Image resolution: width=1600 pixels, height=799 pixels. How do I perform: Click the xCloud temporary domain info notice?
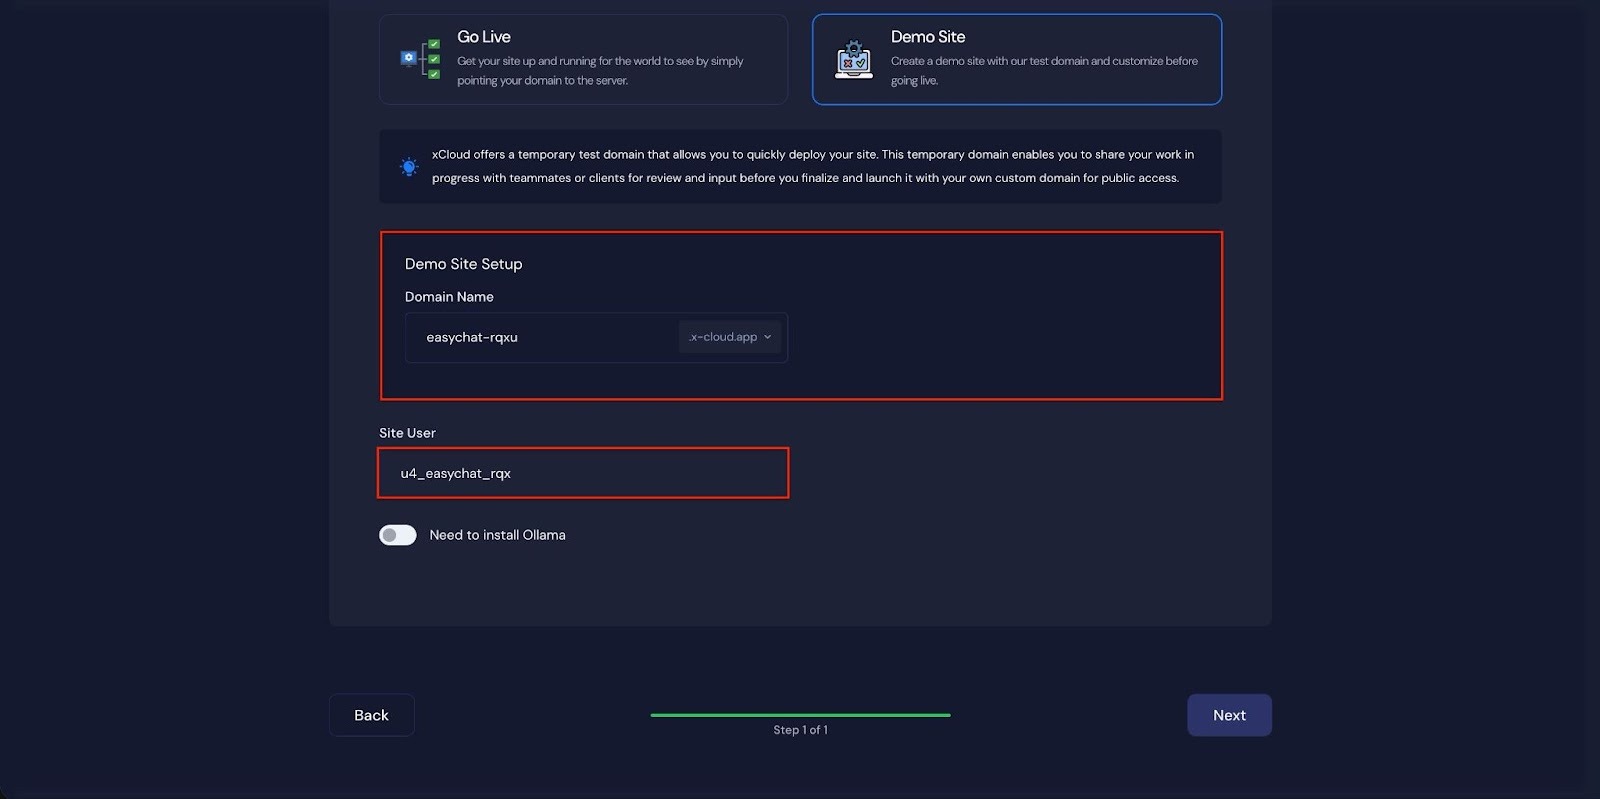[x=812, y=166]
